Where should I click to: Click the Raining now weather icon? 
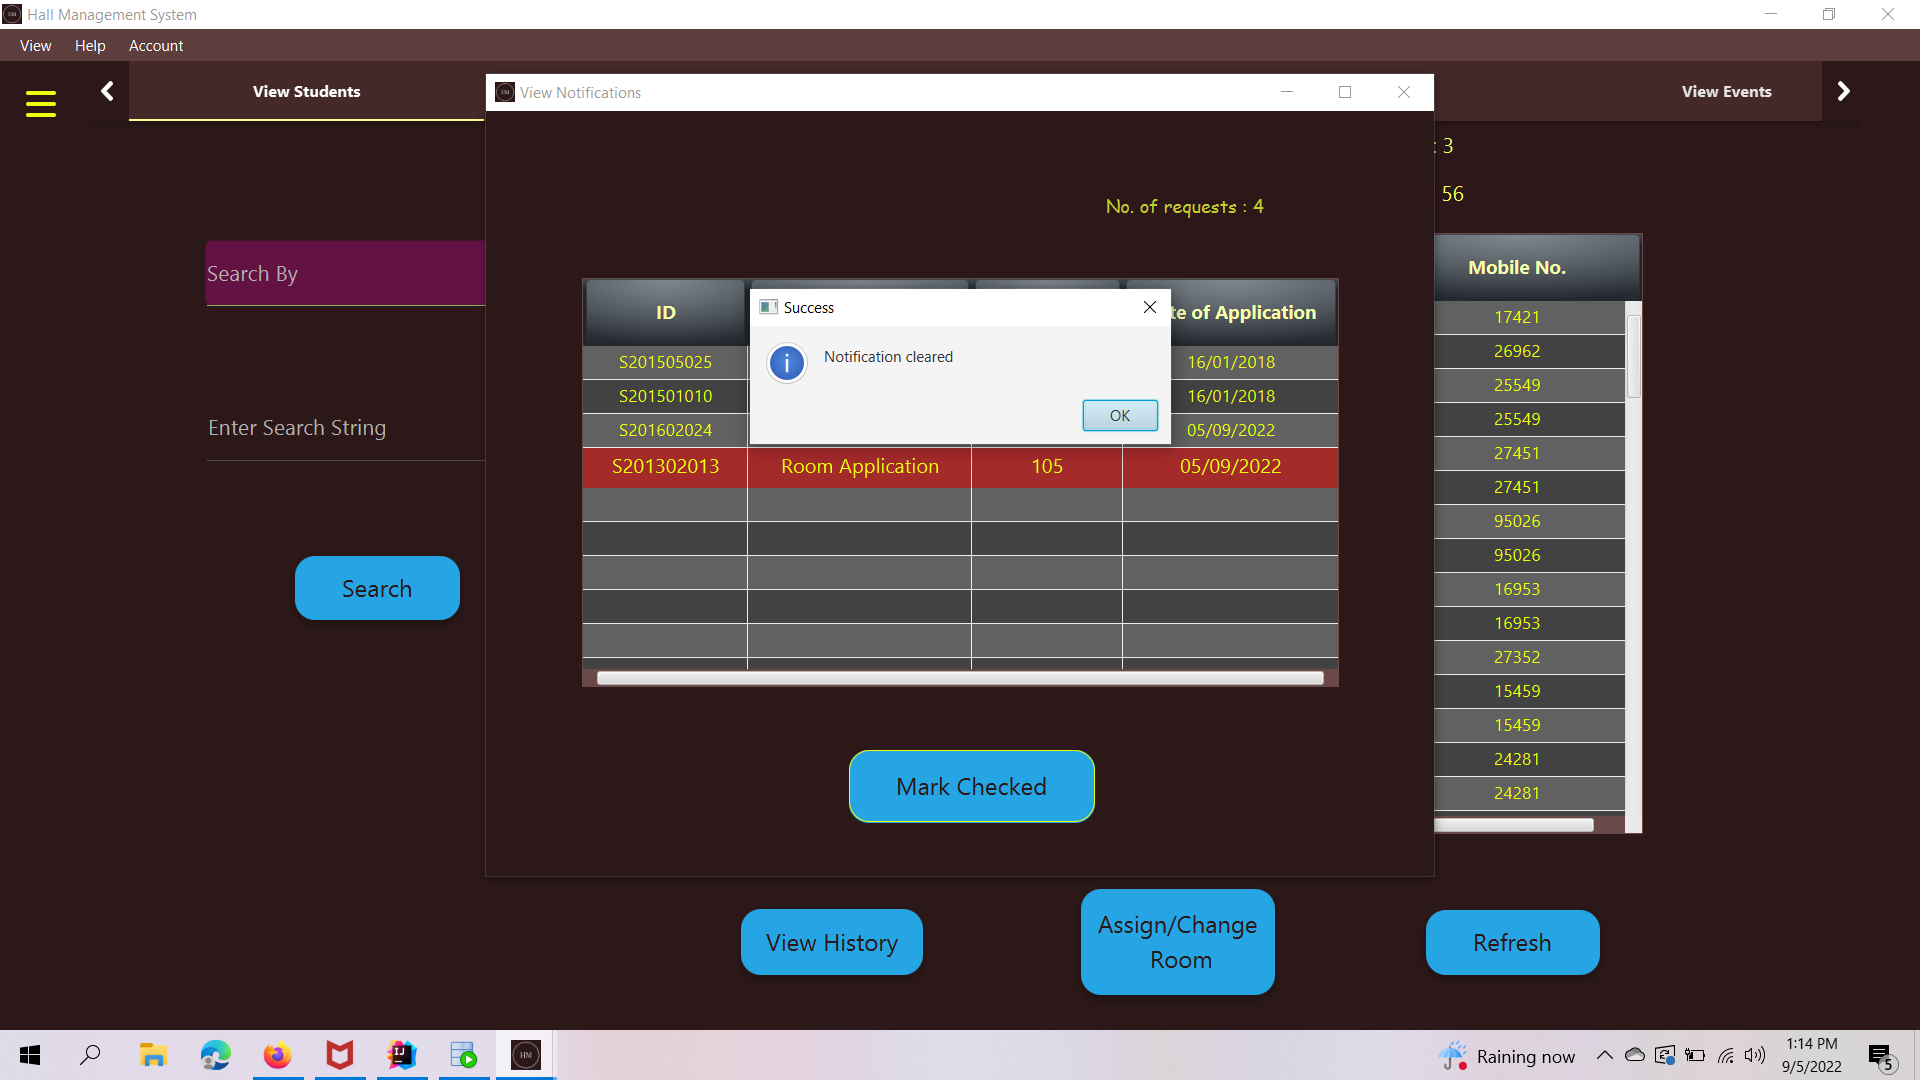click(x=1453, y=1055)
